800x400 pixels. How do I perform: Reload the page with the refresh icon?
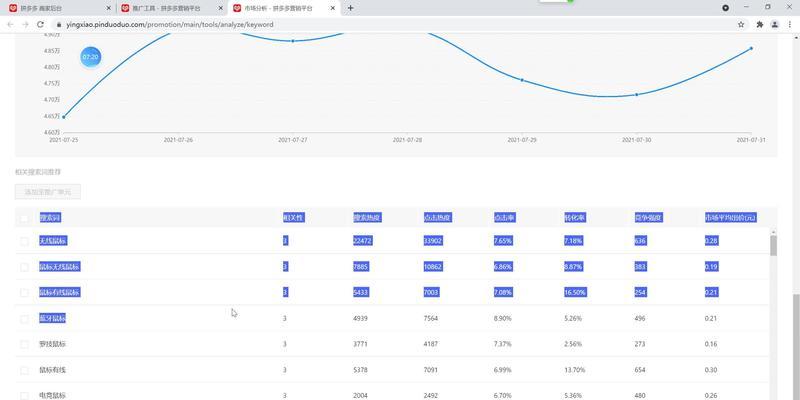click(40, 24)
